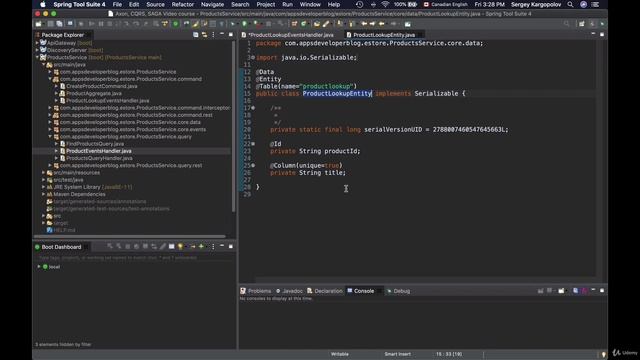The height and width of the screenshot is (360, 640).
Task: Open the Refactor menu
Action: [182, 4]
